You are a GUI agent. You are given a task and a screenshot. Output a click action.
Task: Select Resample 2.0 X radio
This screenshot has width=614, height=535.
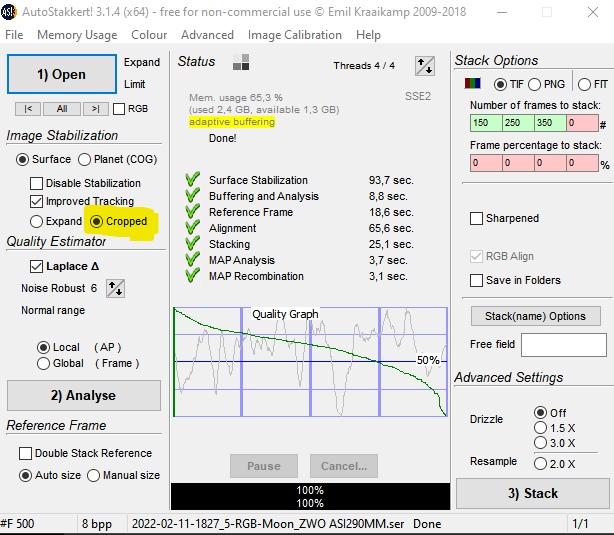tap(540, 464)
